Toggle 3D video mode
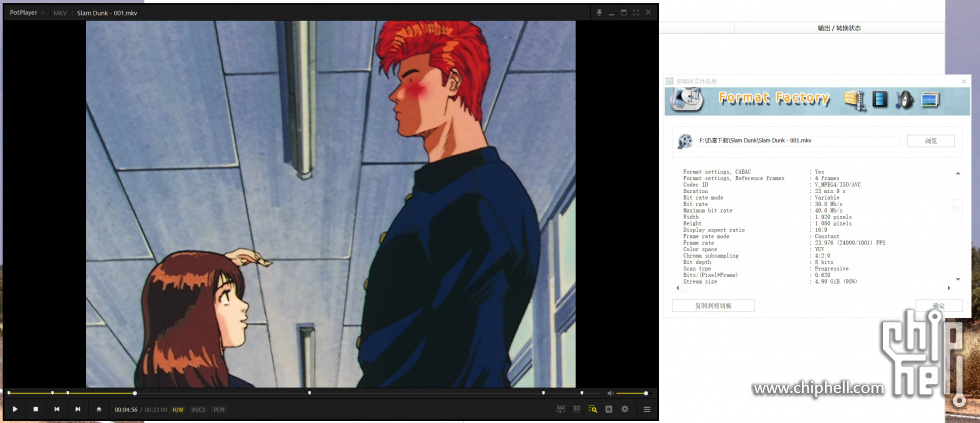 577,409
